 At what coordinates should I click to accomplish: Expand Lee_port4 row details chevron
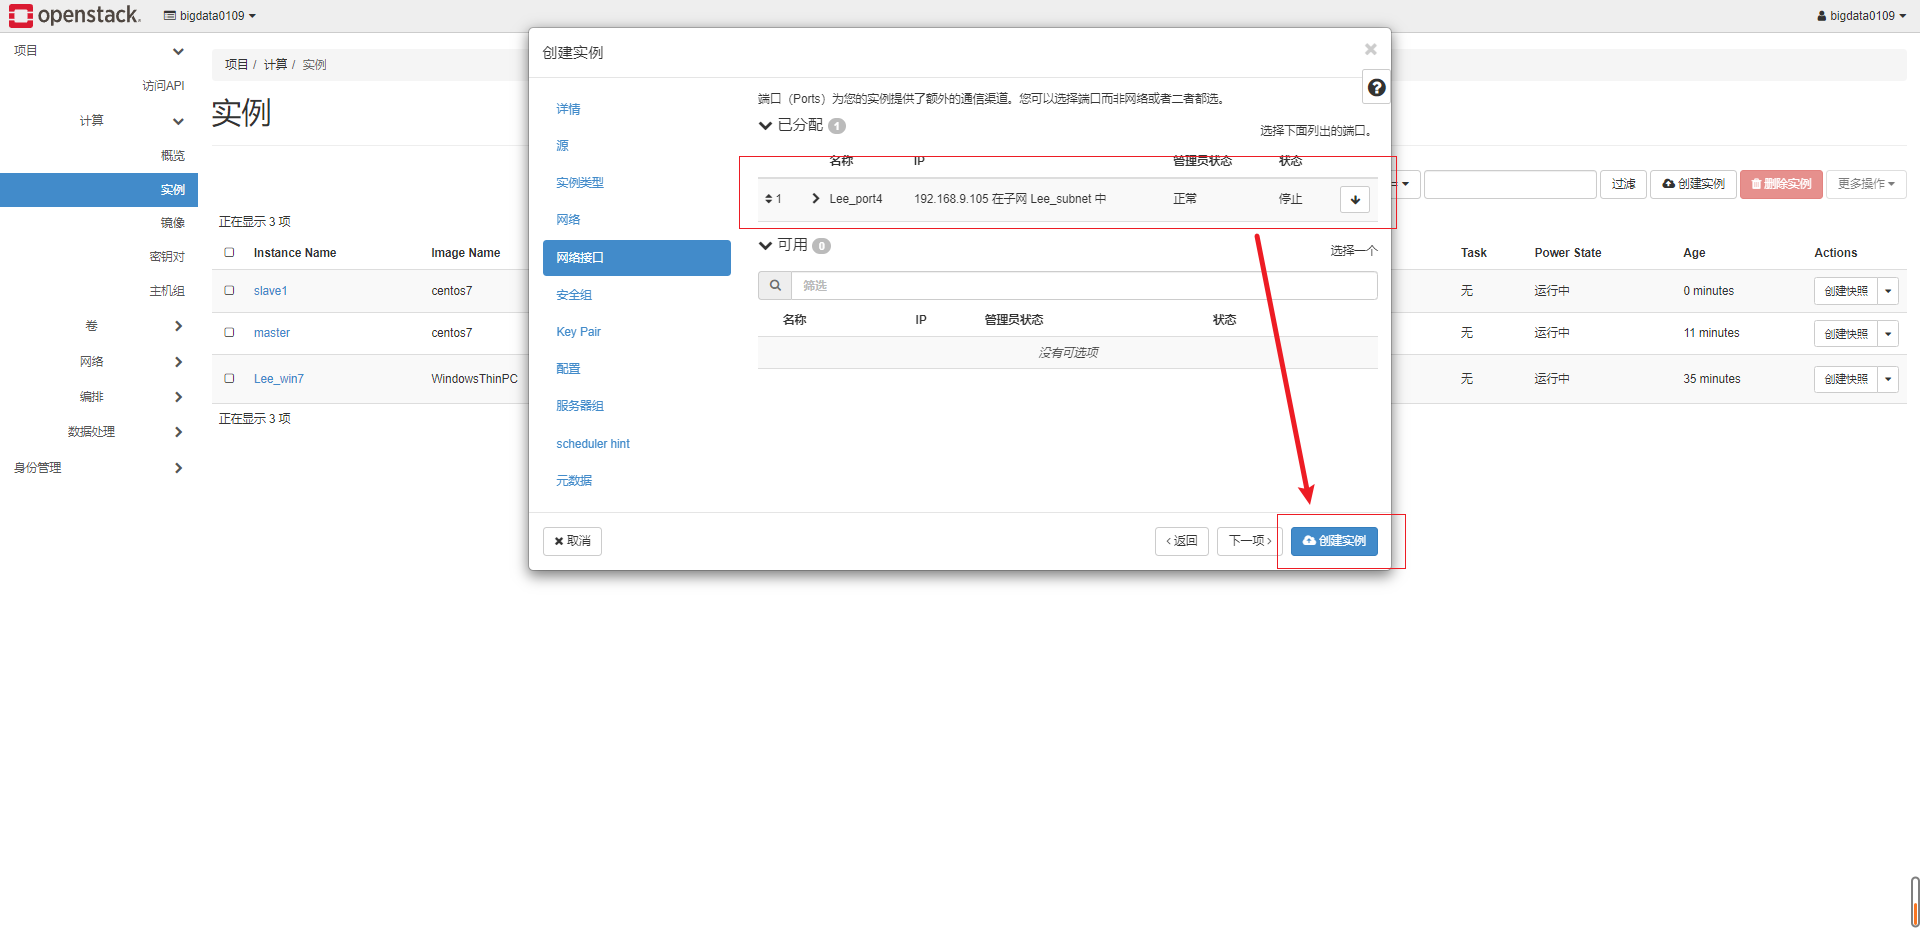pos(816,198)
